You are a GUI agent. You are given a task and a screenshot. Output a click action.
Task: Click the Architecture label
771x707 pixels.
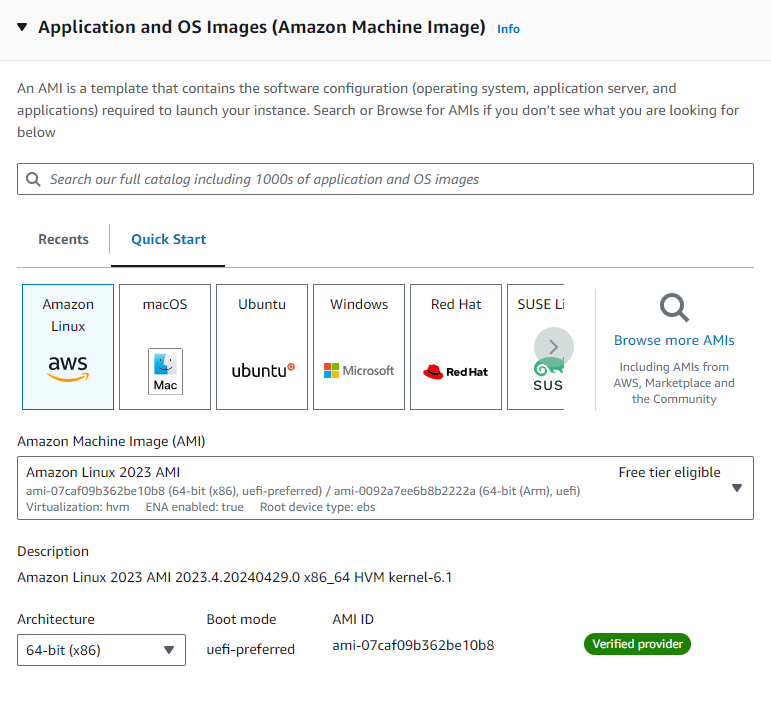click(56, 619)
